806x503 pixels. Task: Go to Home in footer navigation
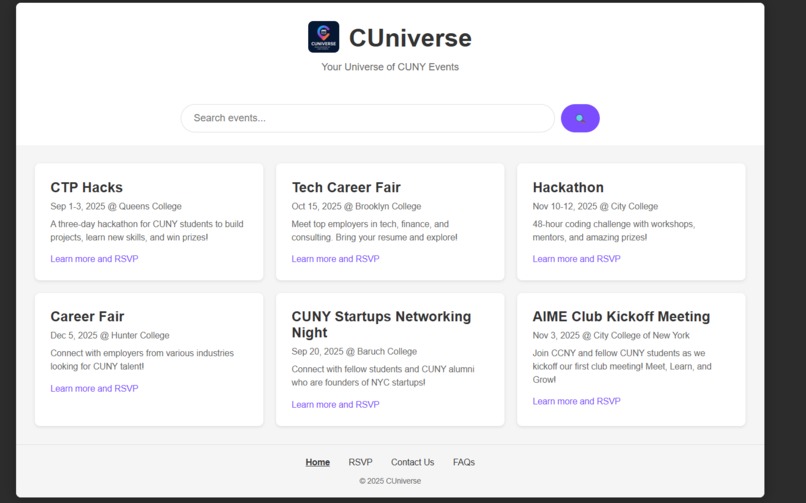click(318, 462)
